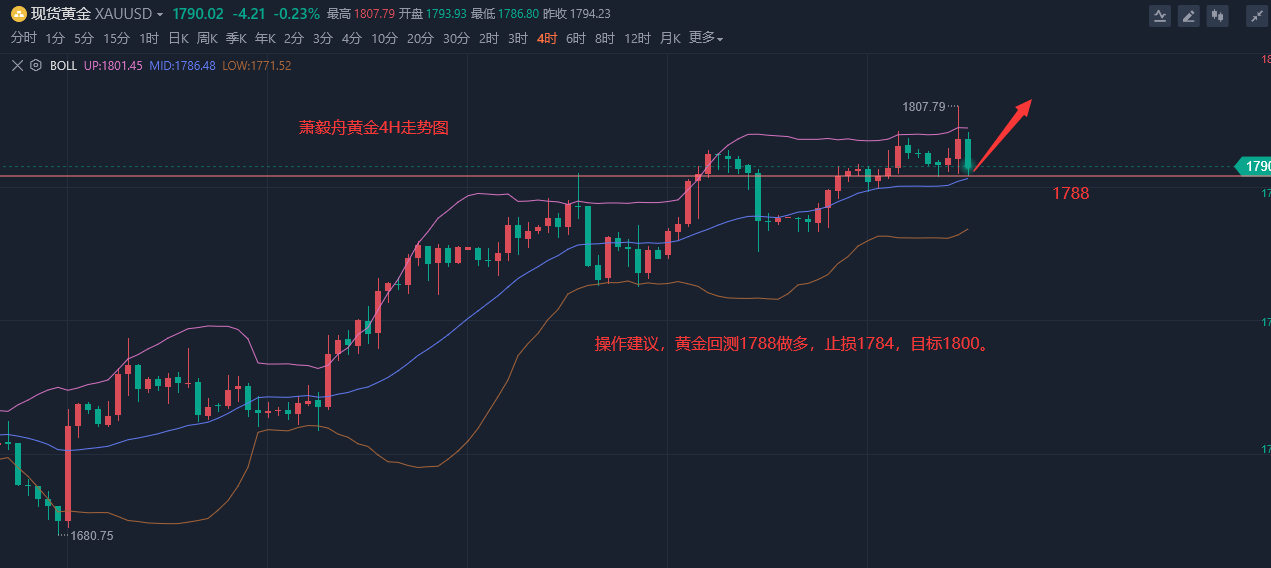This screenshot has width=1271, height=568.
Task: Click the gold coin symbol icon
Action: pos(18,14)
